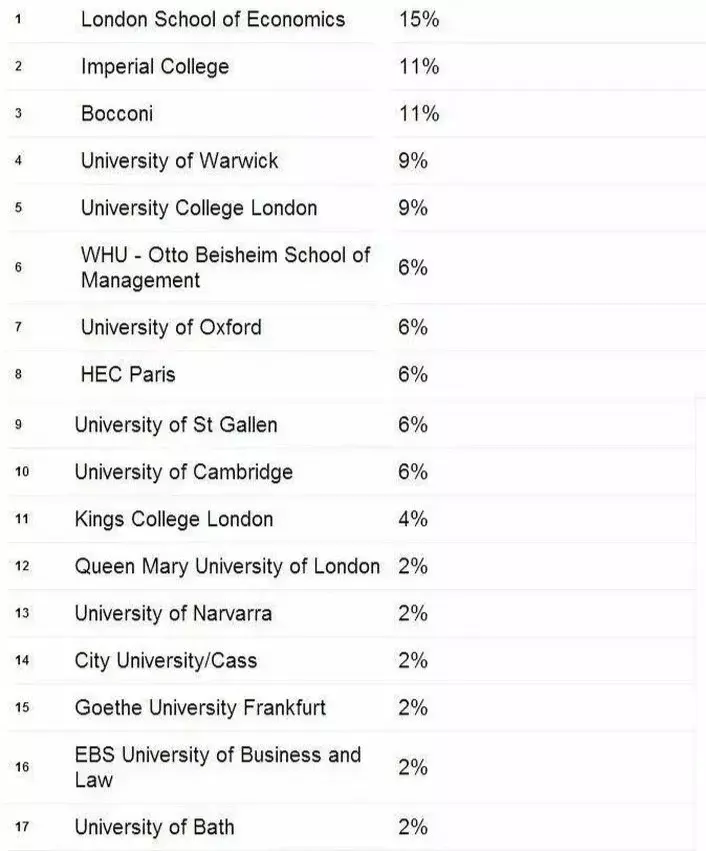Click Goethe University Frankfurt name

(200, 708)
